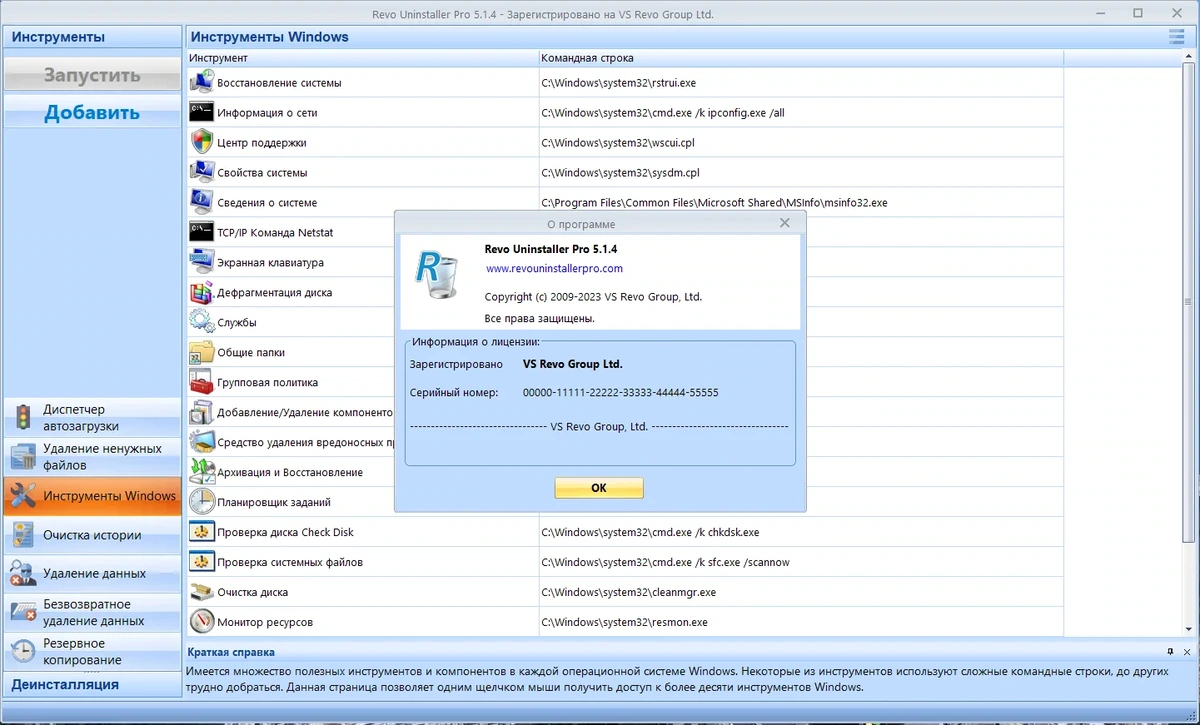This screenshot has width=1200, height=725.
Task: Collapse the Инструменты sidebar header
Action: pyautogui.click(x=92, y=37)
